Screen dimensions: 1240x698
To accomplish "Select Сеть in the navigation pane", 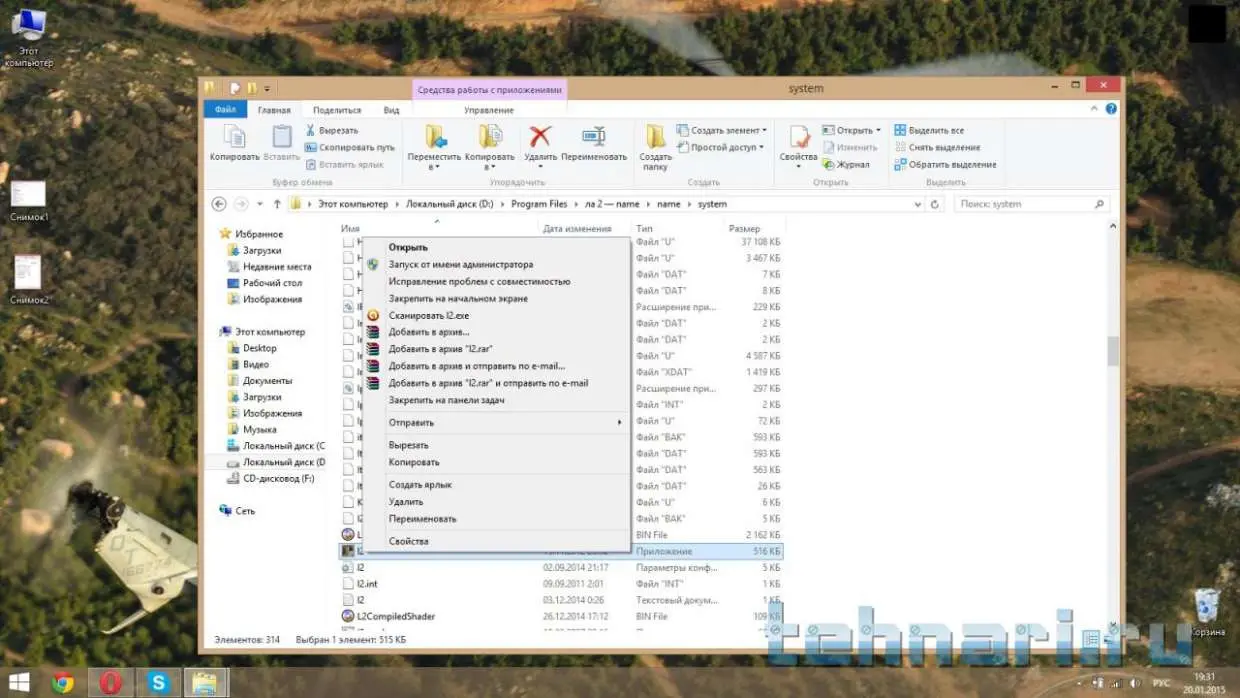I will [x=237, y=511].
